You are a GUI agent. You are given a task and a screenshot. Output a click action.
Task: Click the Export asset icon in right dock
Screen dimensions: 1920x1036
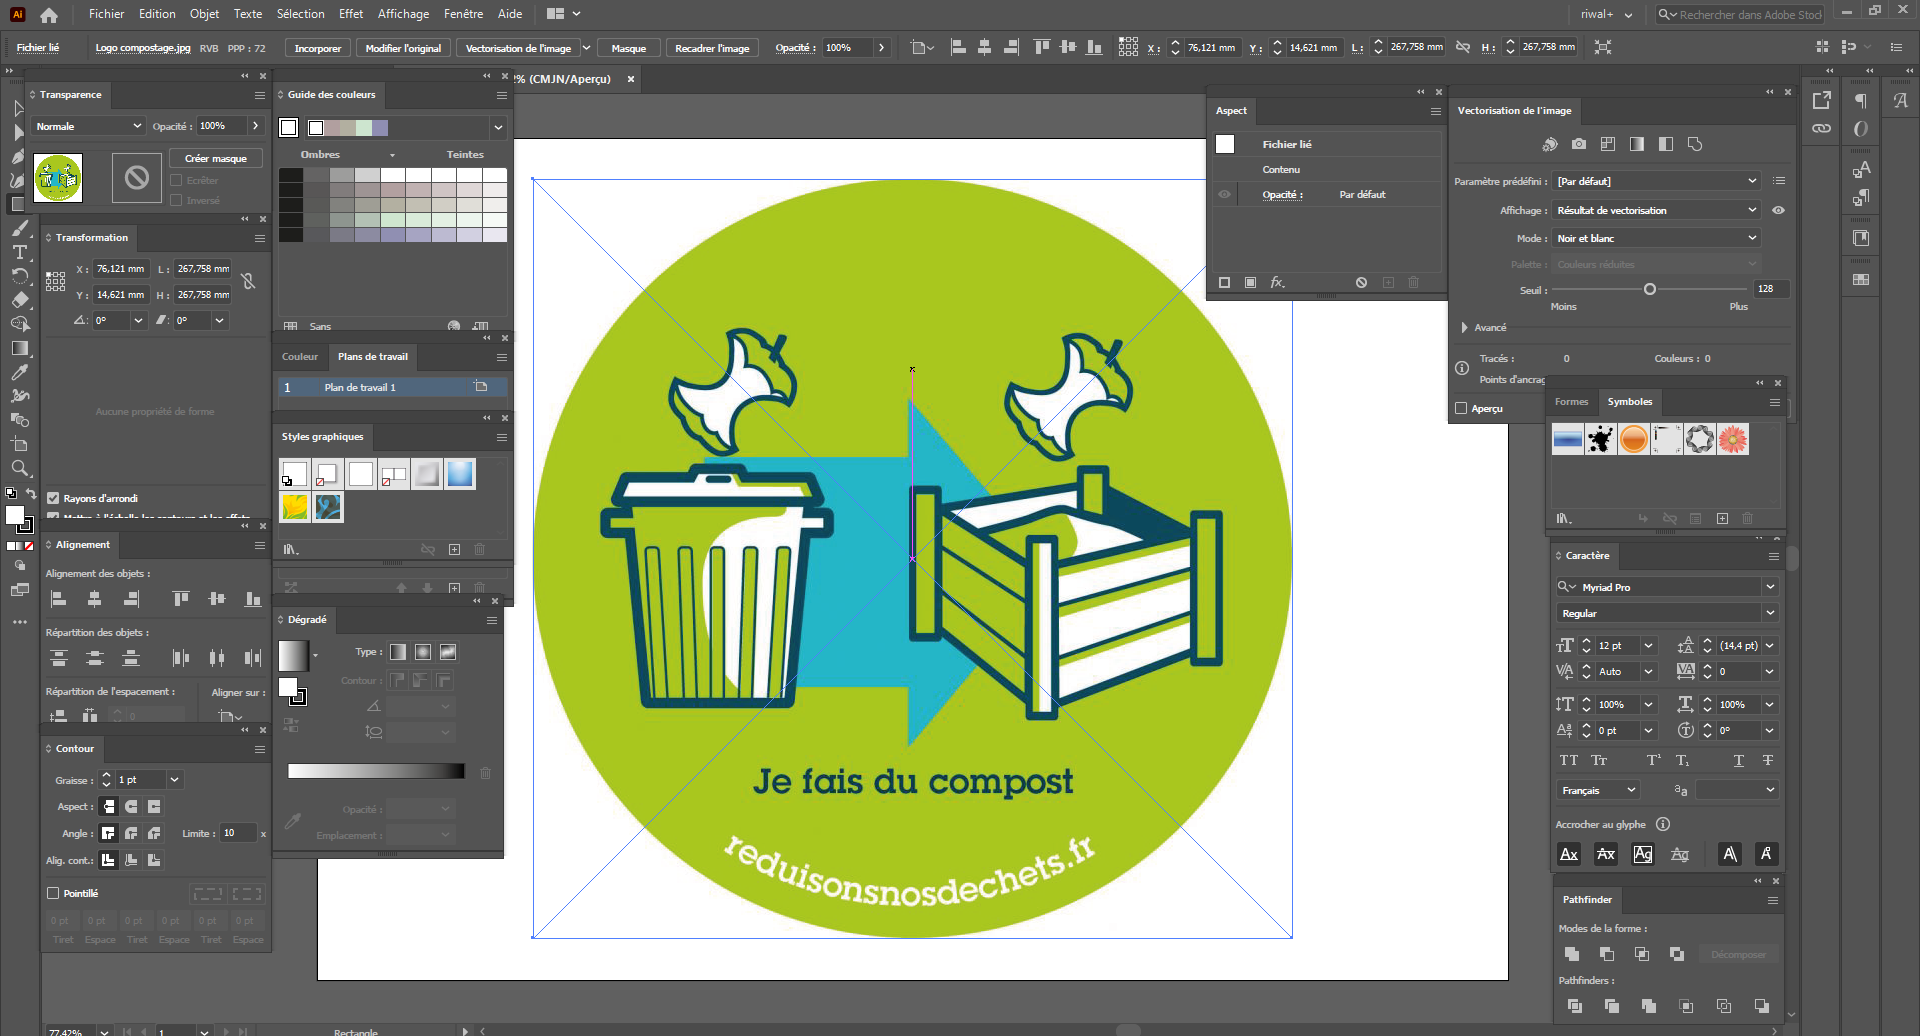1822,100
